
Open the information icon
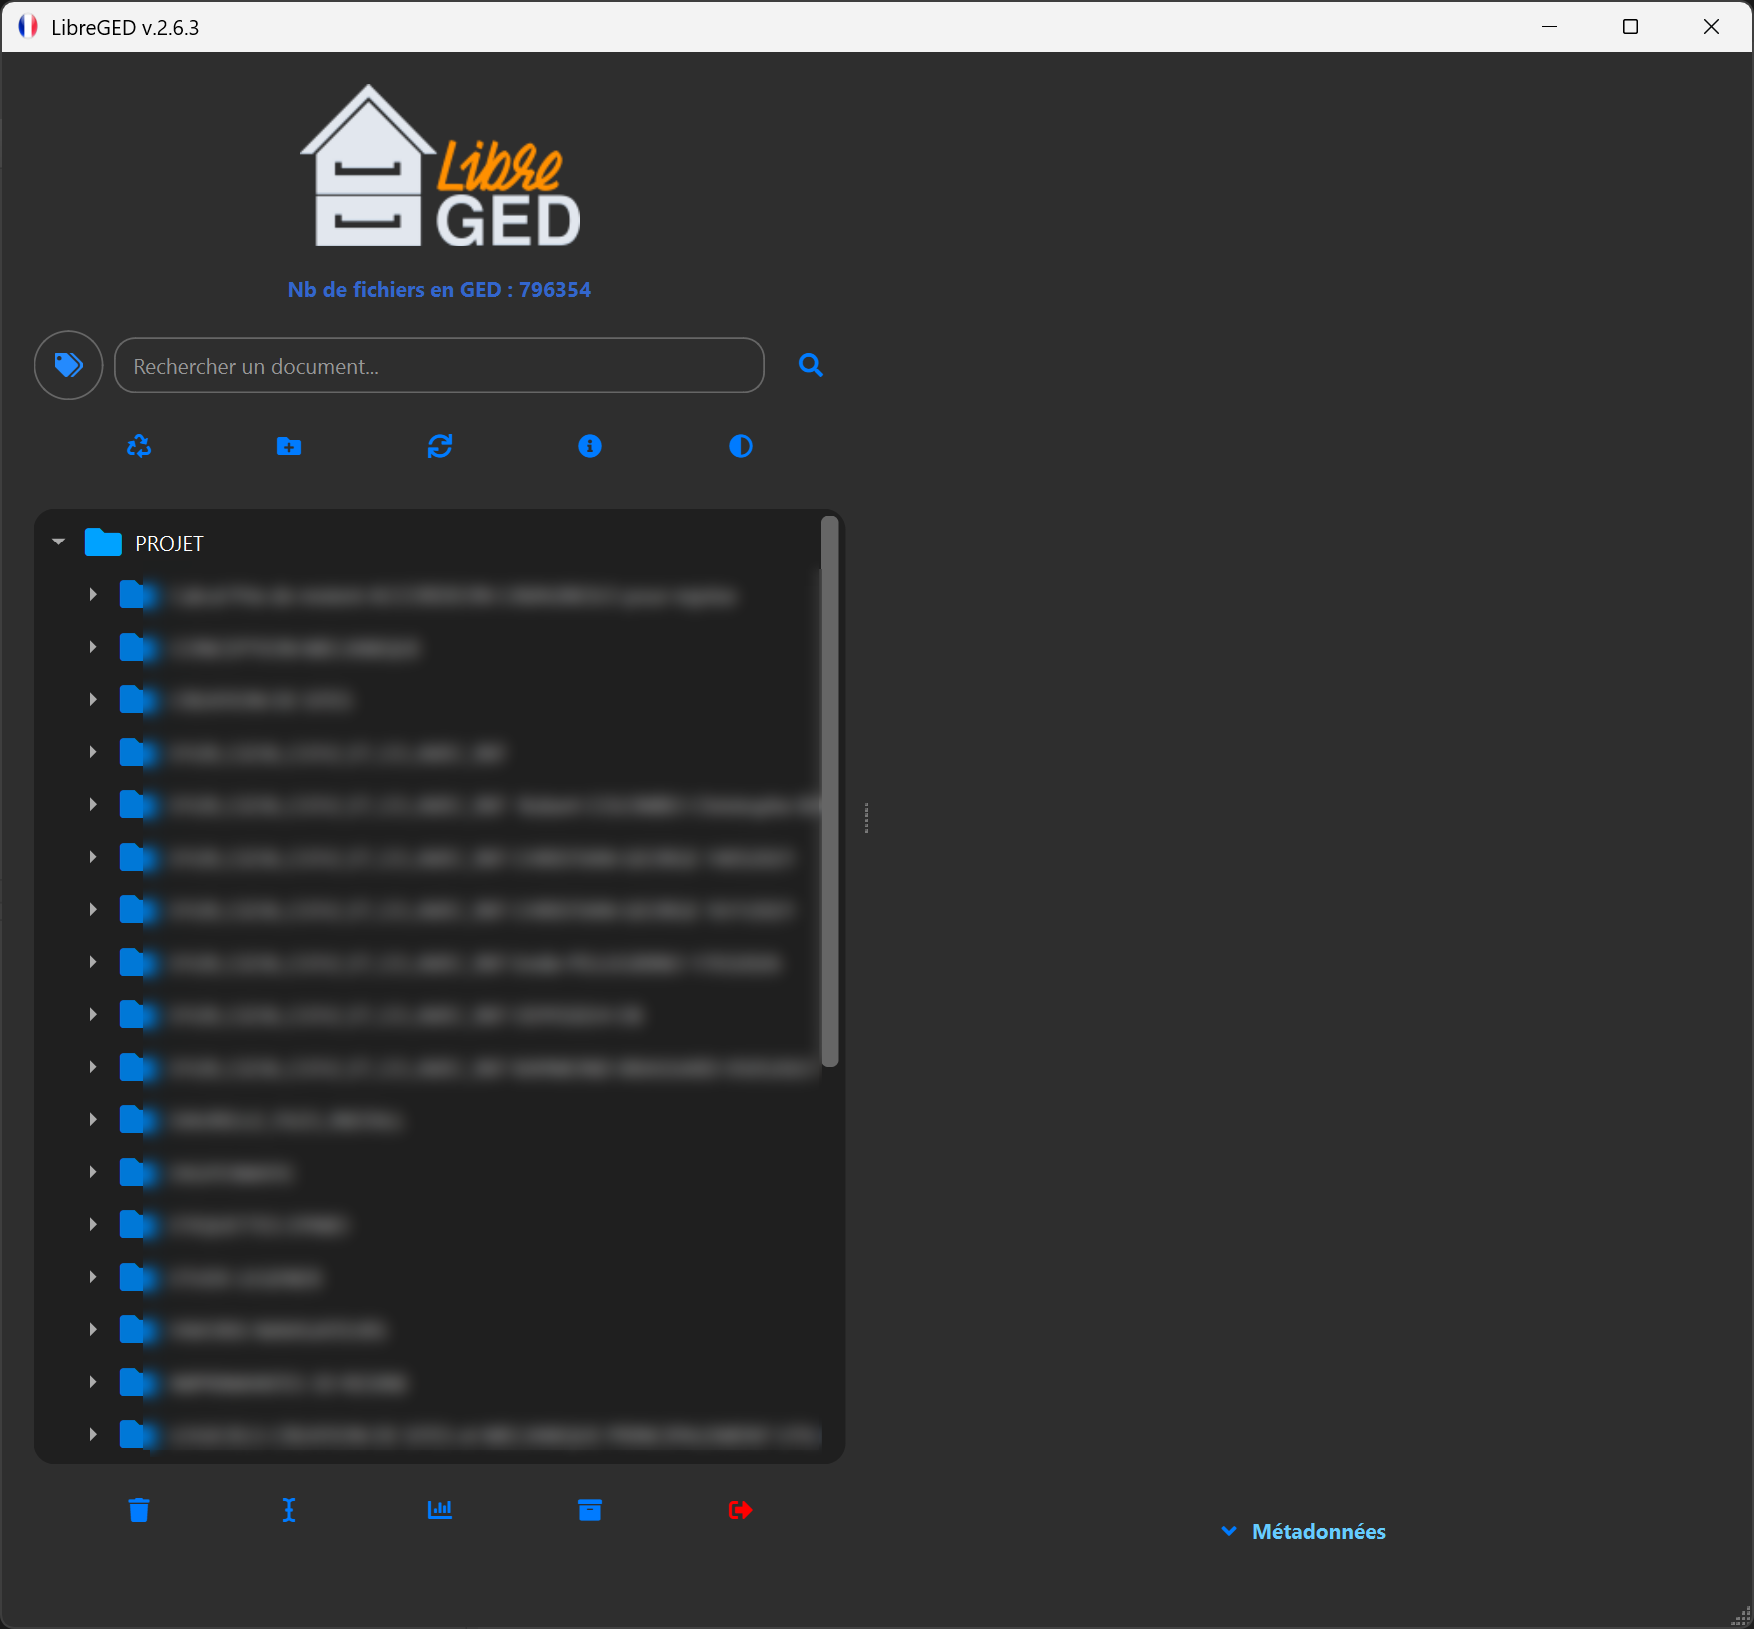(590, 446)
